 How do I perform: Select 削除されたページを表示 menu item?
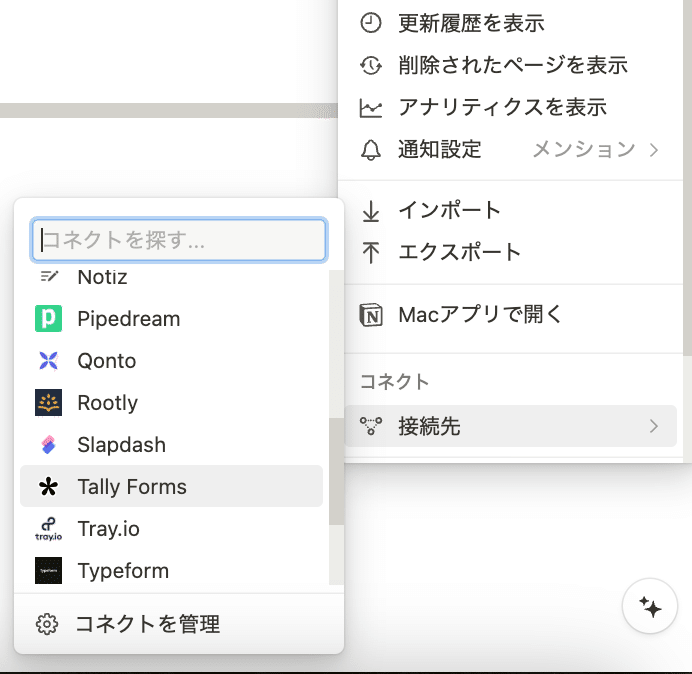pos(510,65)
